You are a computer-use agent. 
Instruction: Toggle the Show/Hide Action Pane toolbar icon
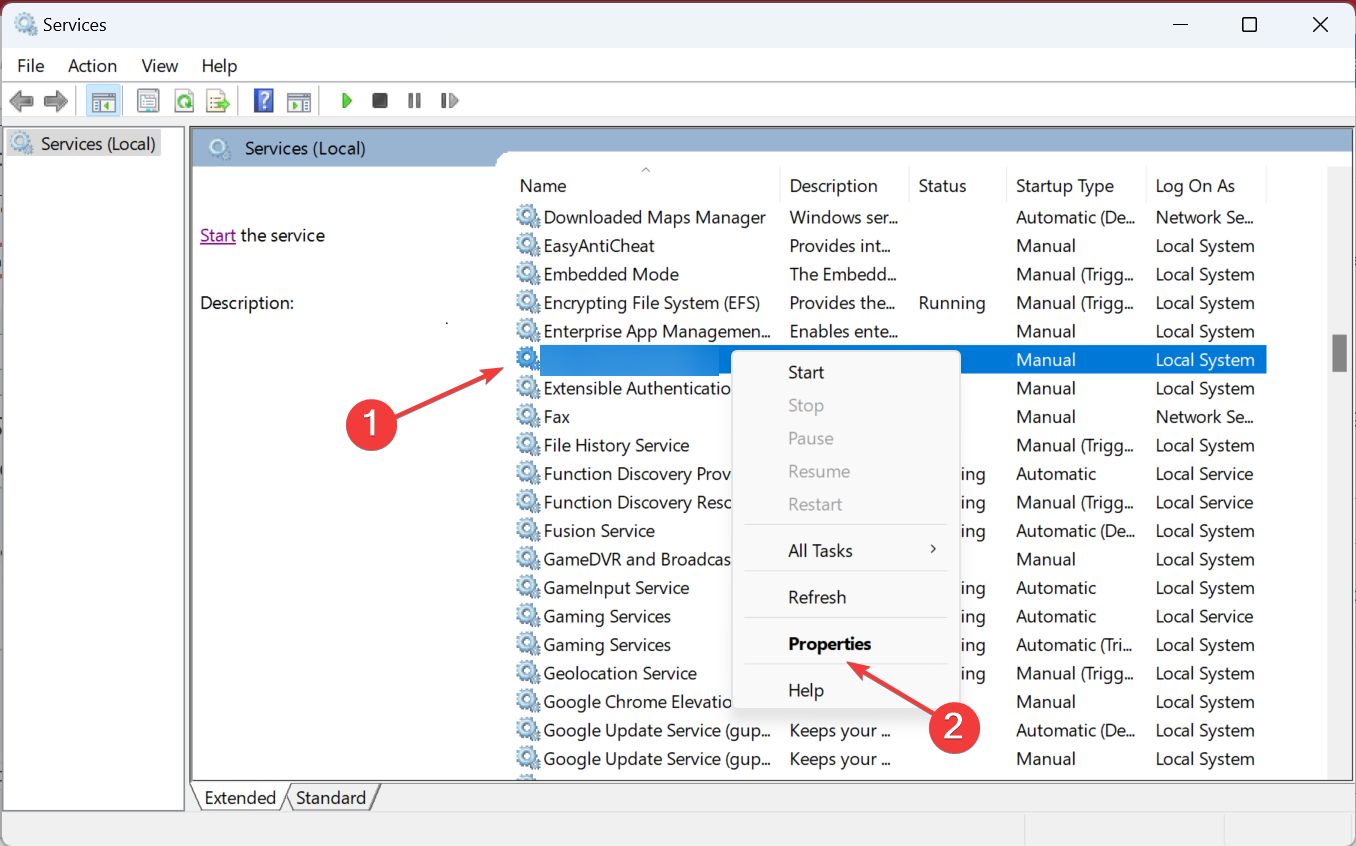[x=298, y=101]
